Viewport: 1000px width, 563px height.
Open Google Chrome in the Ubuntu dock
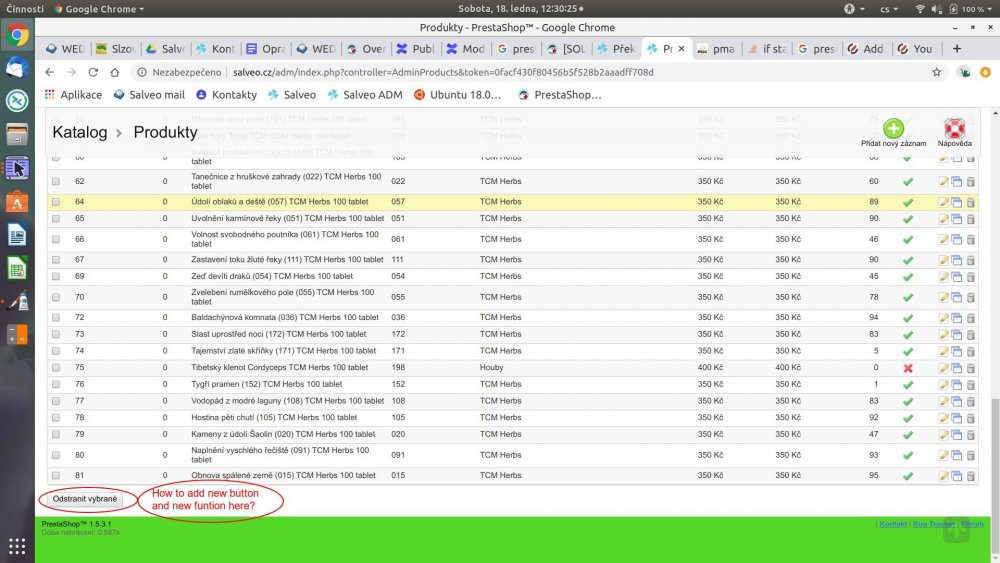17,34
